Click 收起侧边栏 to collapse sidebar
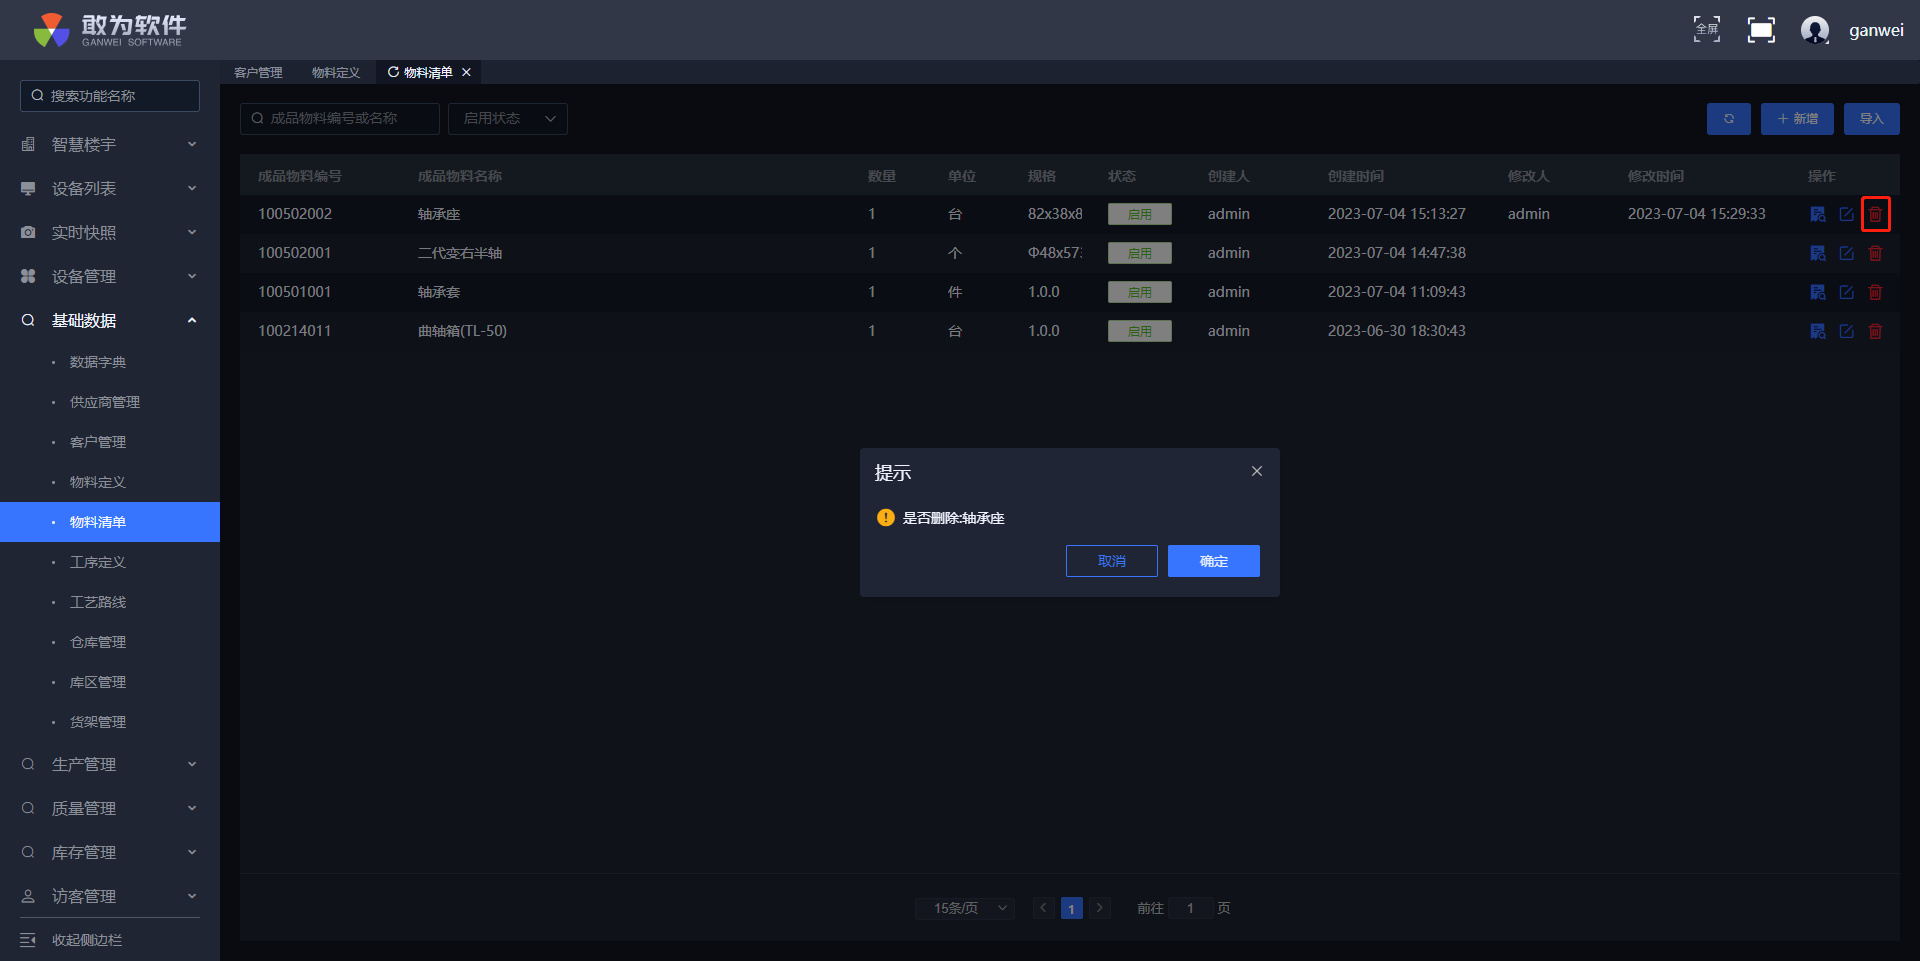 pyautogui.click(x=86, y=940)
